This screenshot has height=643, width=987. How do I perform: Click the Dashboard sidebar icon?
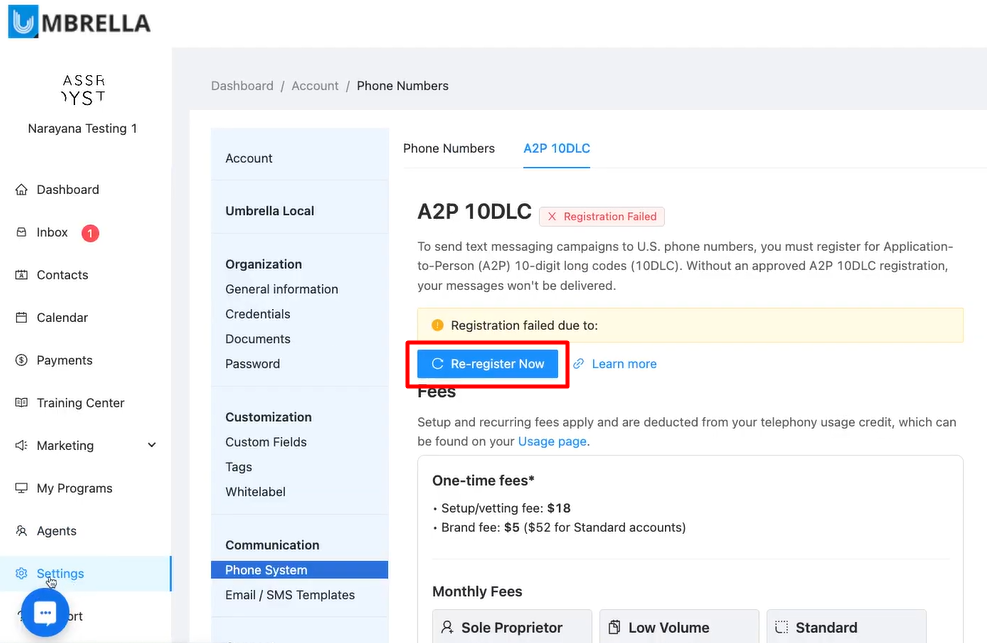tap(22, 190)
